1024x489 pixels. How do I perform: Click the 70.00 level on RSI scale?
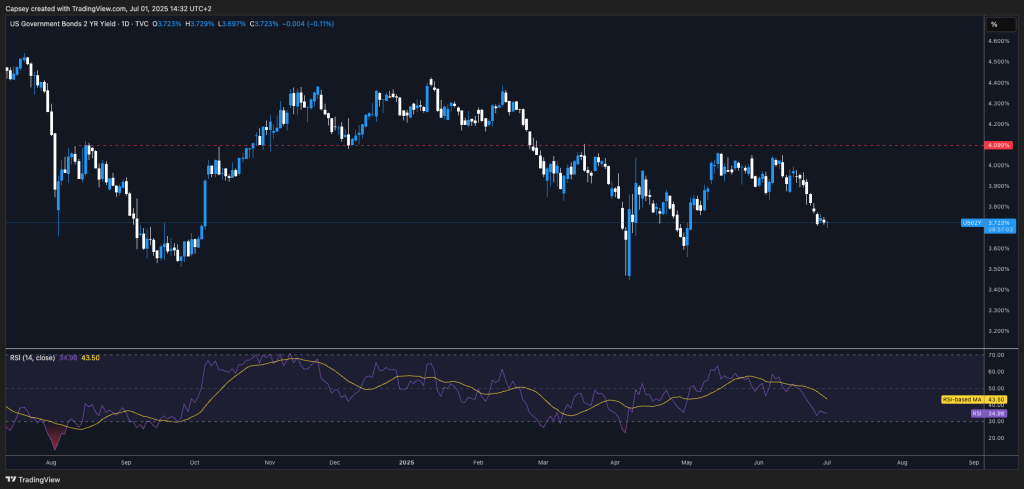coord(996,355)
